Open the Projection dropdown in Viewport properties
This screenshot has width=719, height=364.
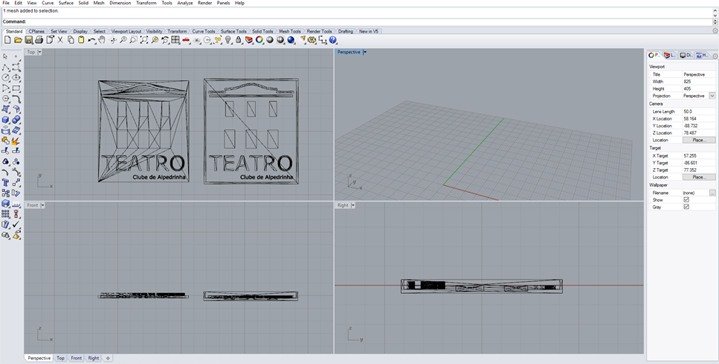tap(712, 96)
